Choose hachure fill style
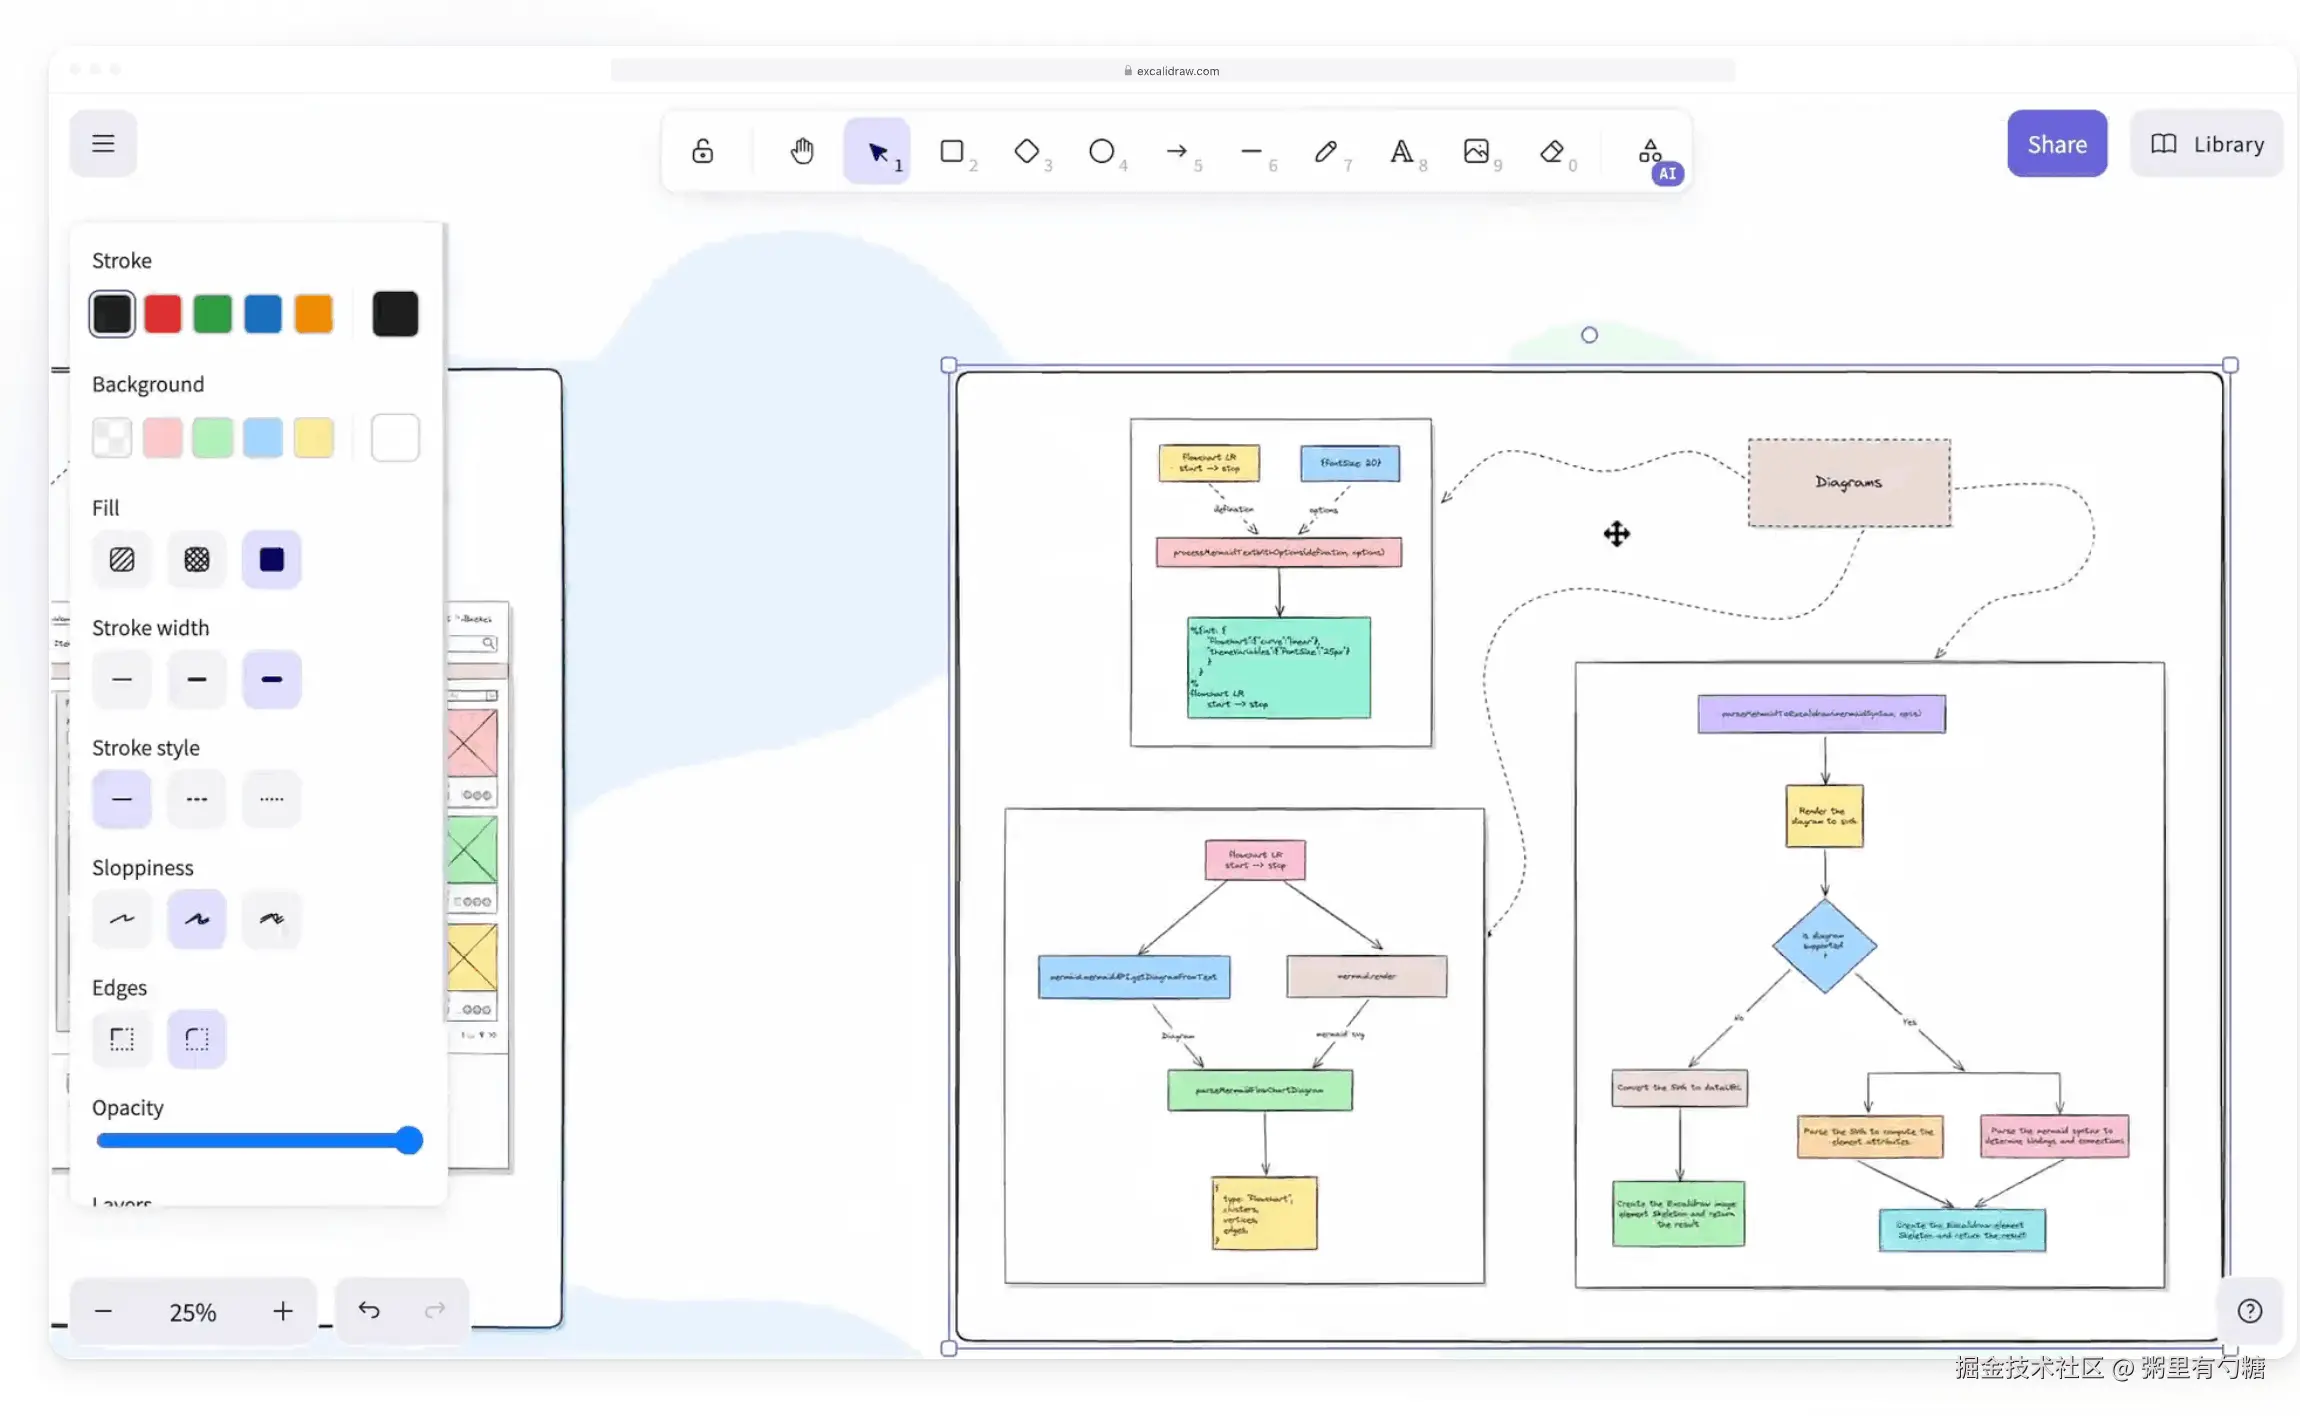The height and width of the screenshot is (1416, 2300). [x=122, y=559]
